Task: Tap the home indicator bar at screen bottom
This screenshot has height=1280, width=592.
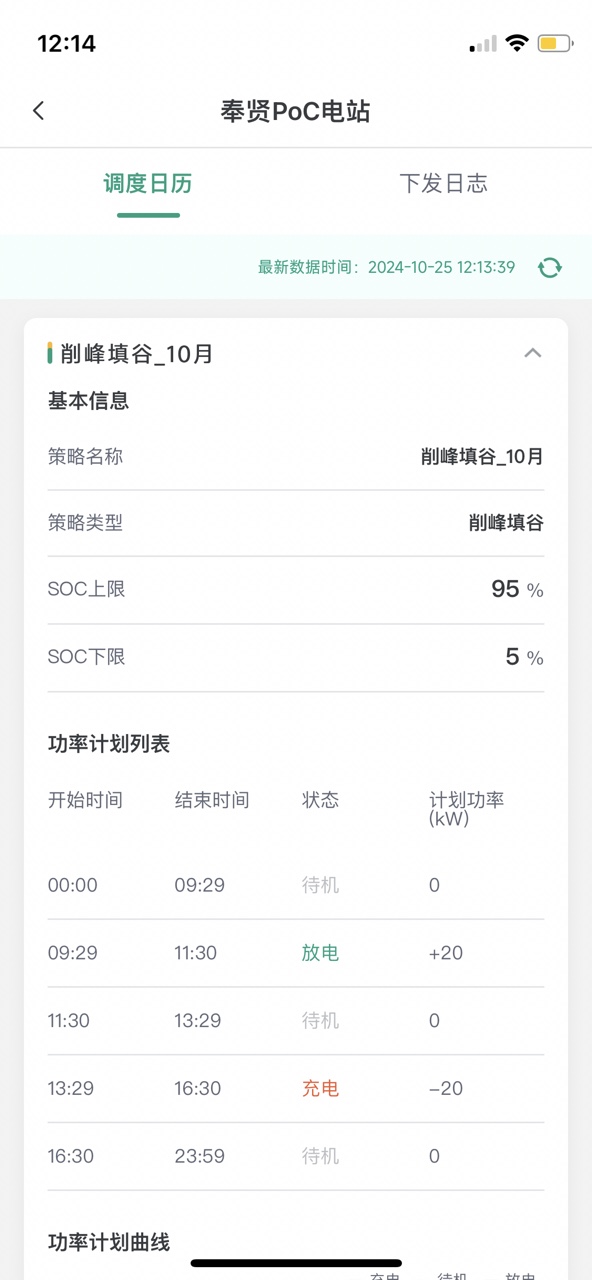Action: (x=296, y=1262)
